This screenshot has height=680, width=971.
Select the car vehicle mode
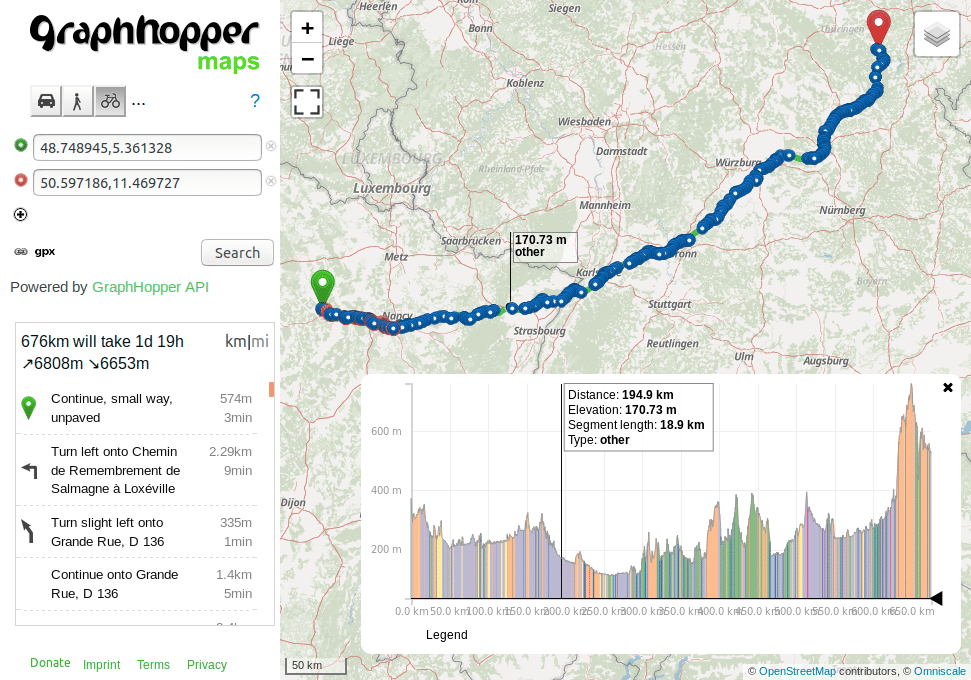[x=46, y=101]
